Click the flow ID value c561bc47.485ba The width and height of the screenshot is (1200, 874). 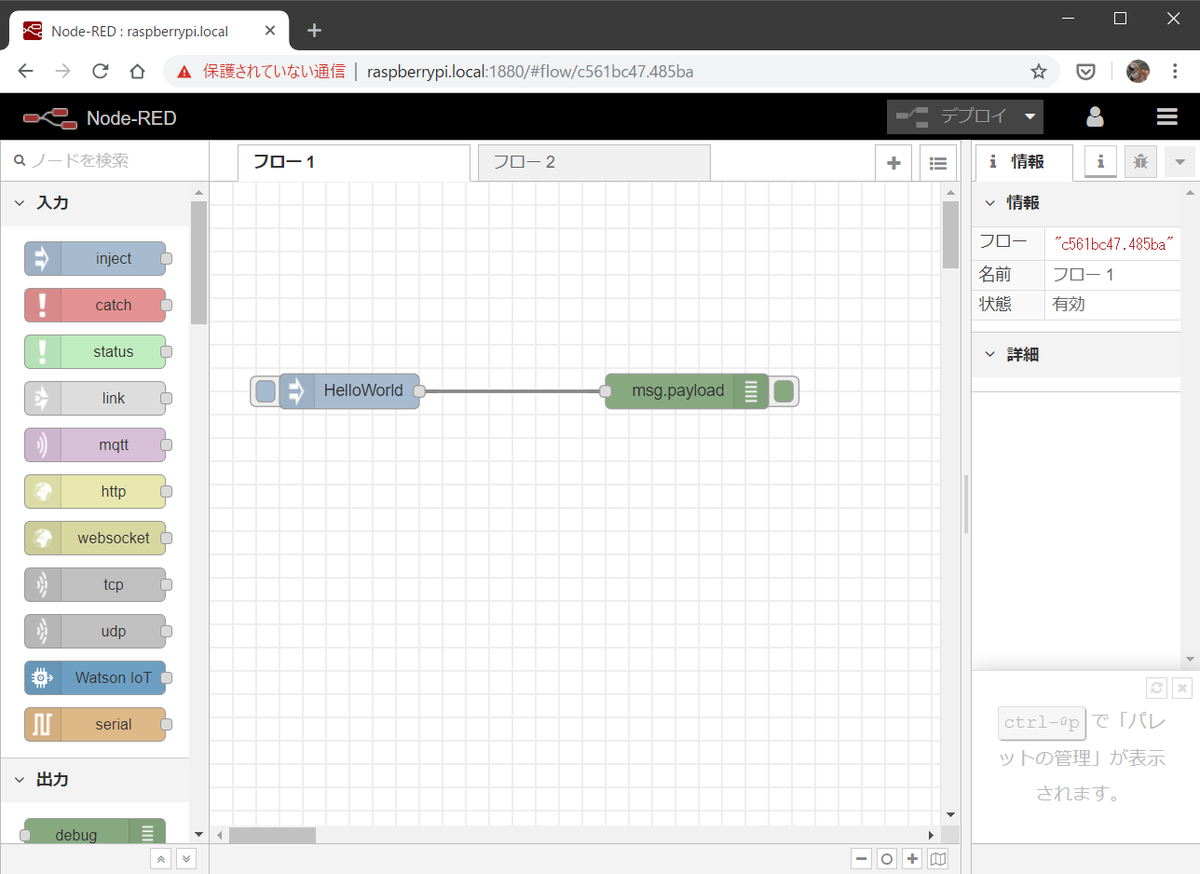coord(1113,243)
